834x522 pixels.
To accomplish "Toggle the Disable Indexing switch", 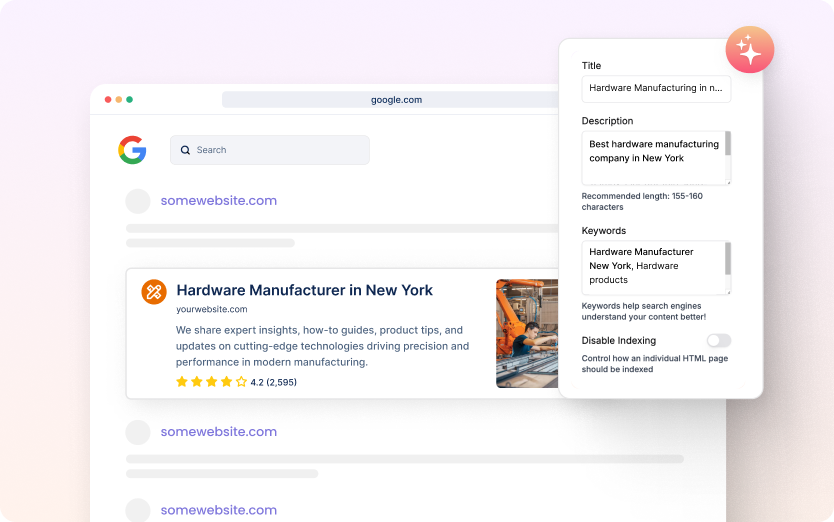I will tap(718, 341).
